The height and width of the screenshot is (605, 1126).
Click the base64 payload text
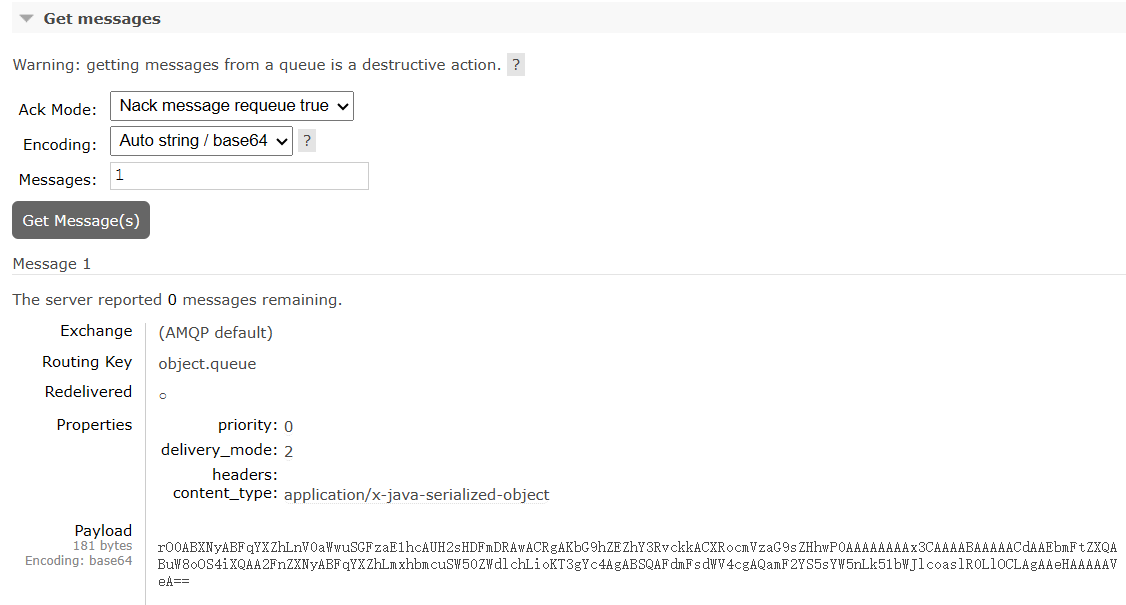coord(637,564)
